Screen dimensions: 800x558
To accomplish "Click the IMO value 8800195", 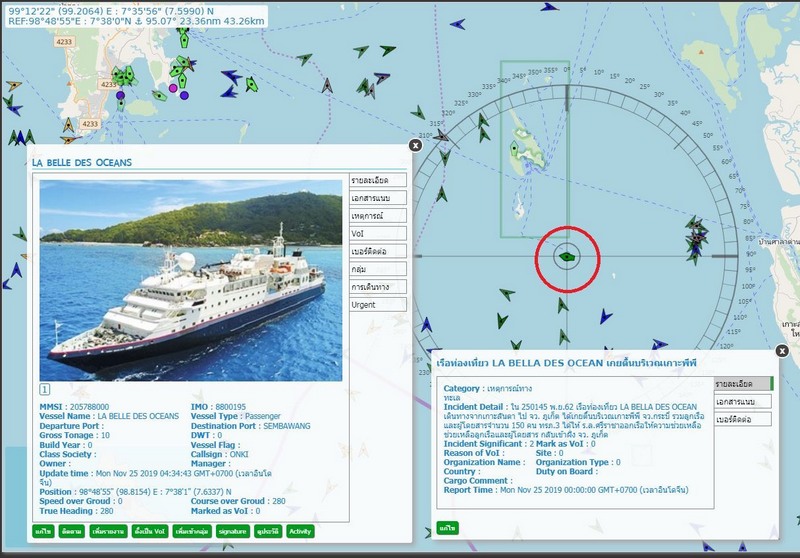I will click(230, 407).
